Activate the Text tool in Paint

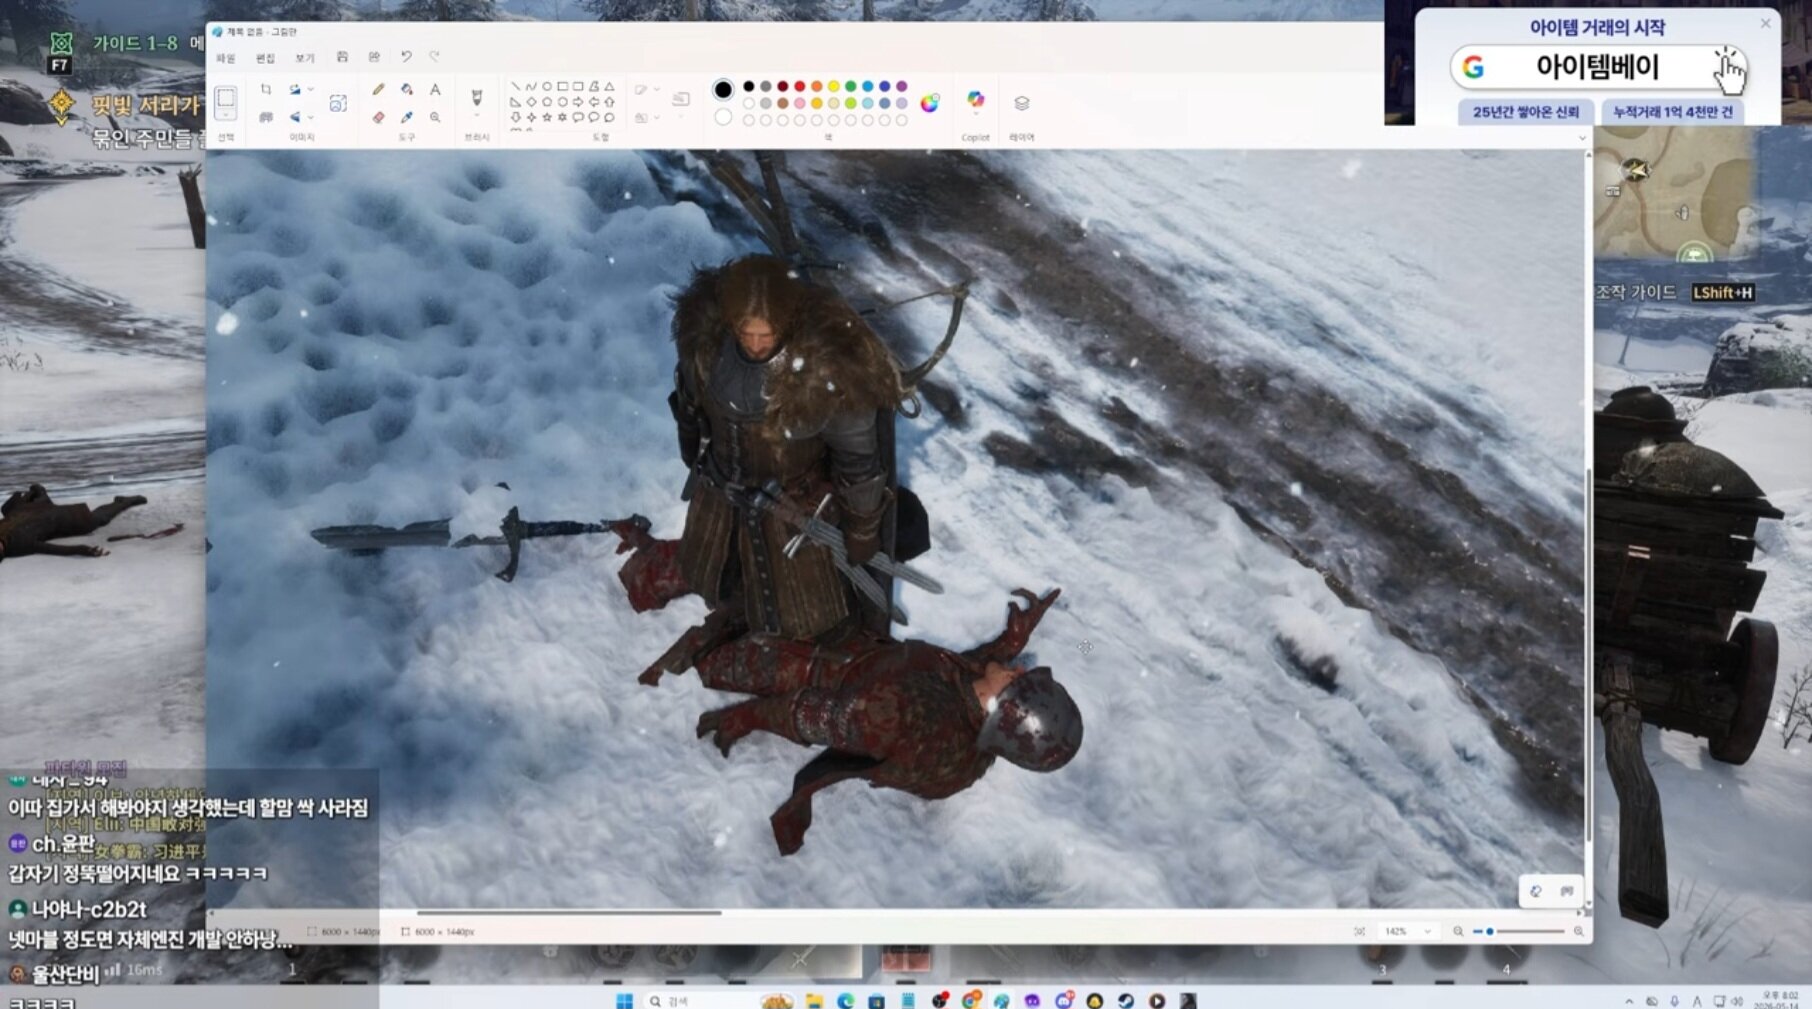click(x=435, y=89)
